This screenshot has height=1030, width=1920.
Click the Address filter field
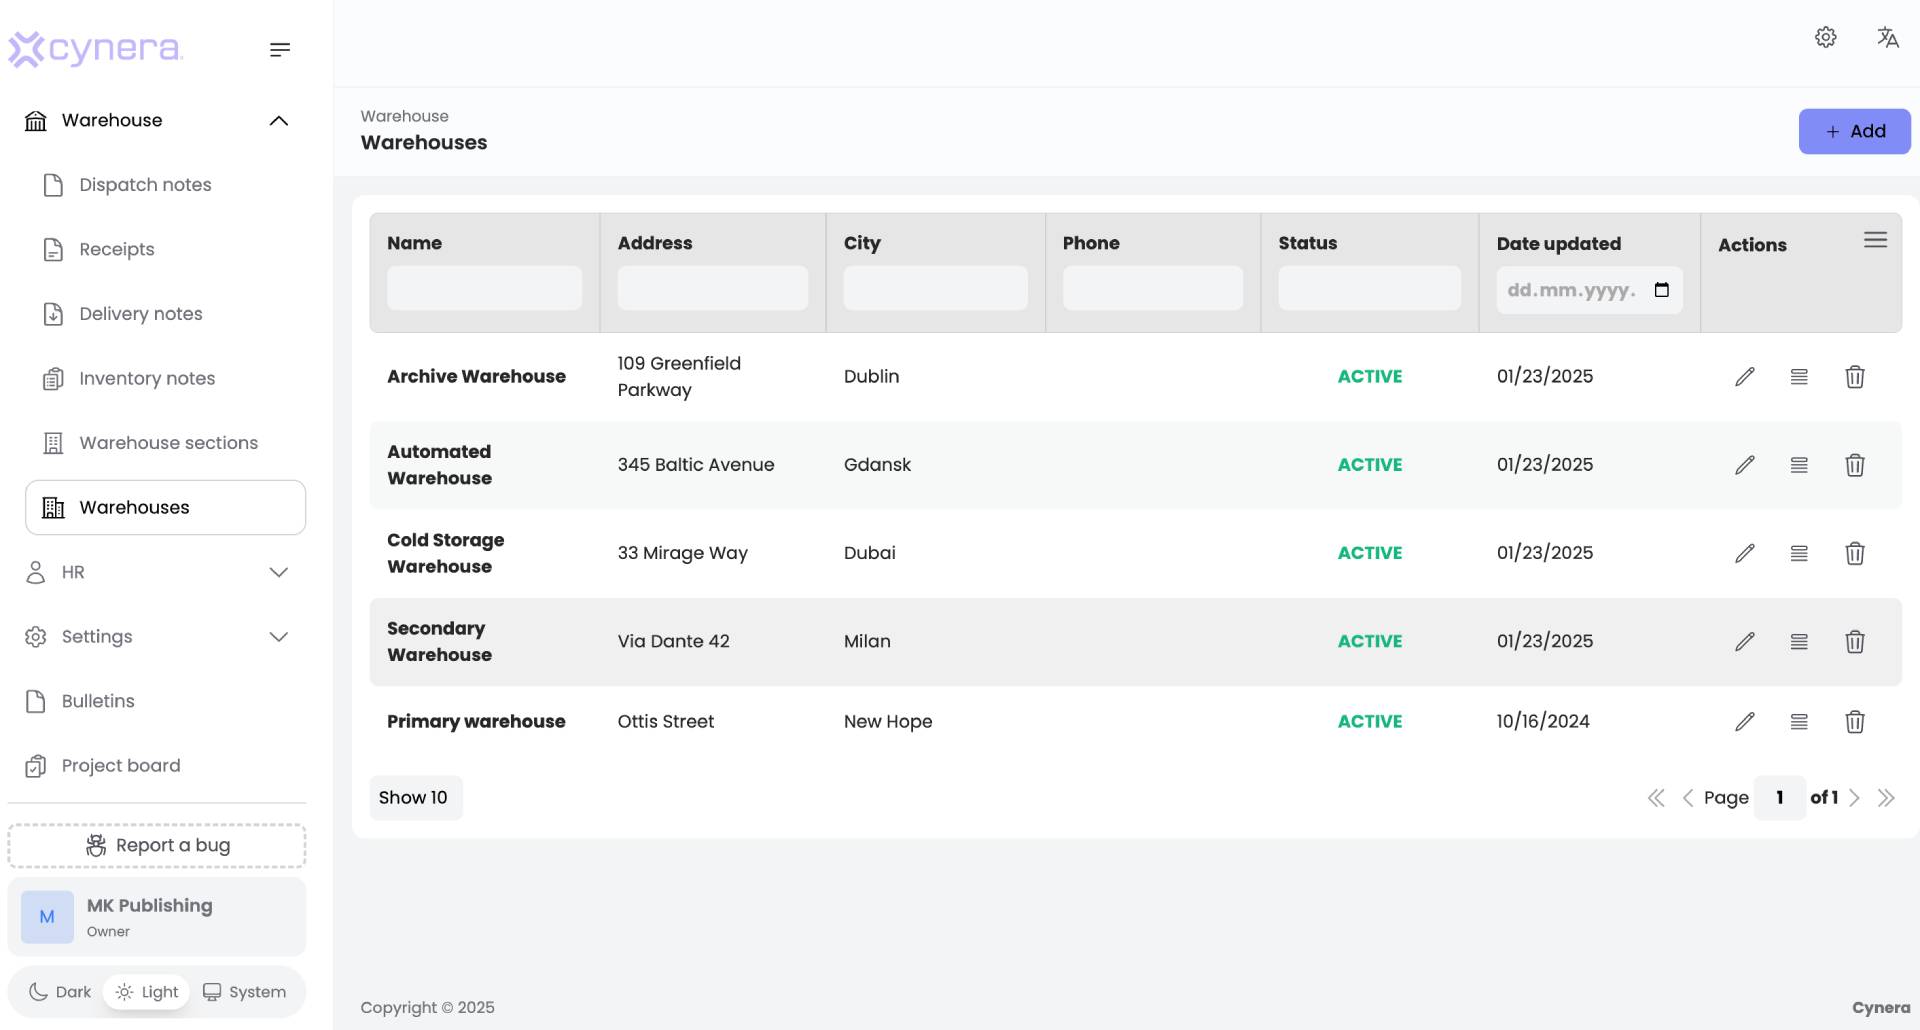pos(712,288)
